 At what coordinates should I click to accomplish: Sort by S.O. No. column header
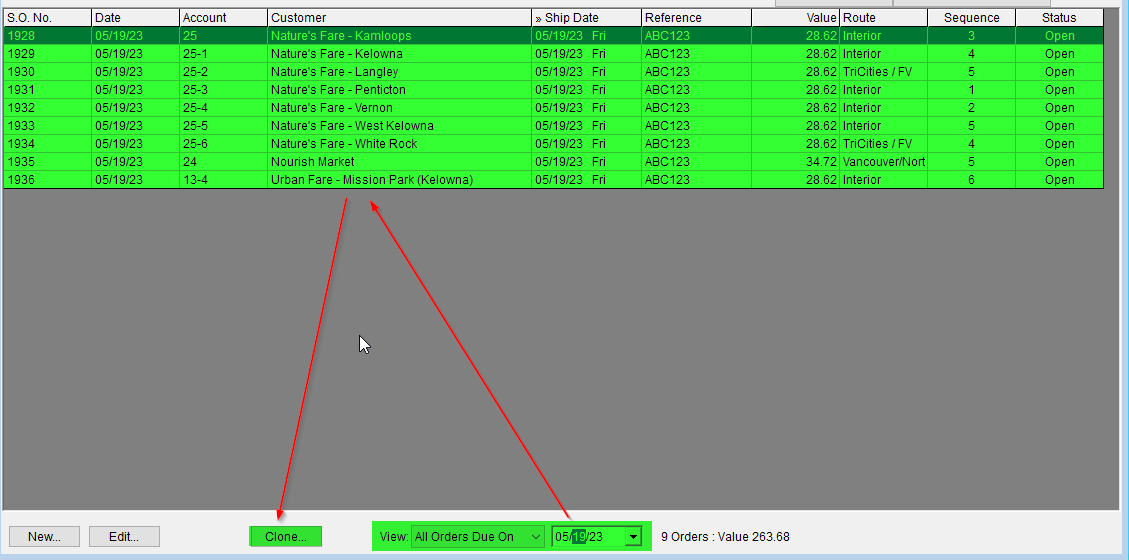(x=48, y=17)
